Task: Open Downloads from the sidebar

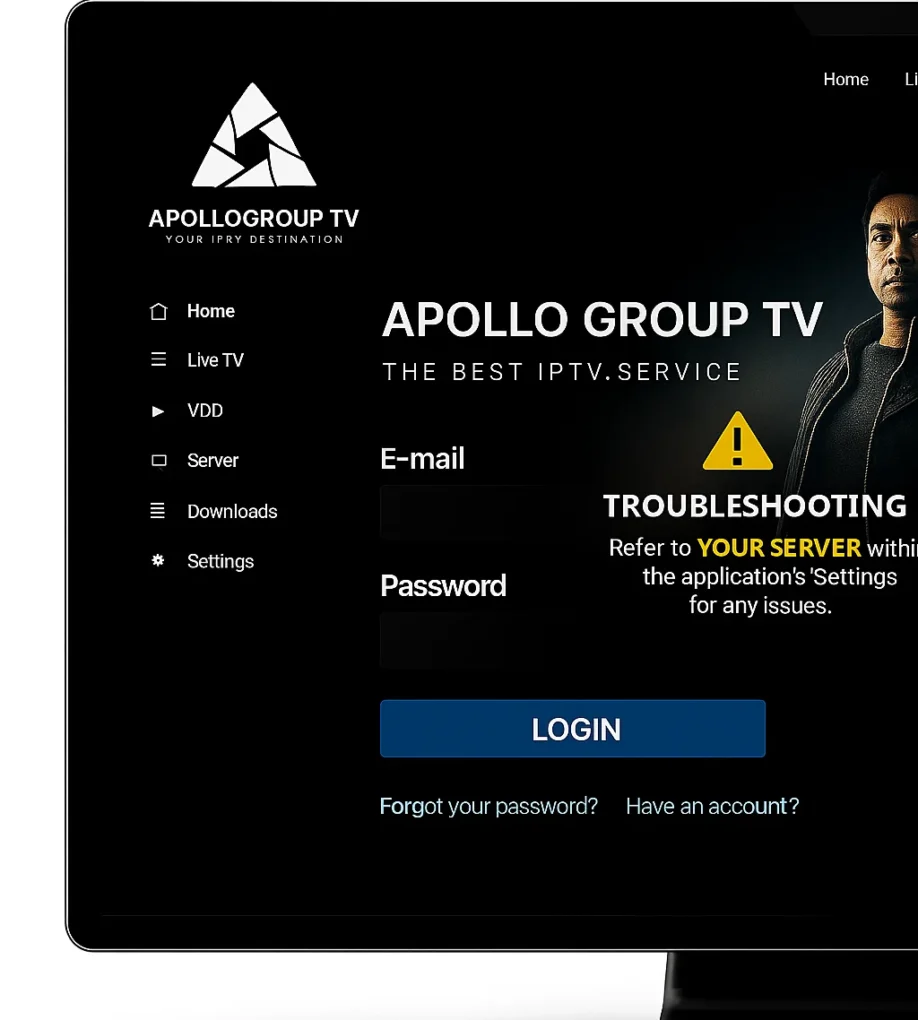Action: click(232, 511)
